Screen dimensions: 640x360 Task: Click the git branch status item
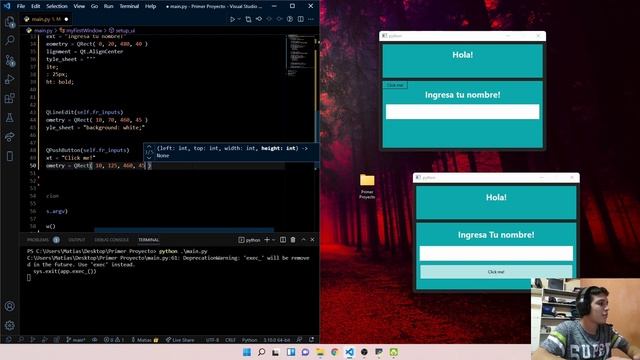point(76,340)
